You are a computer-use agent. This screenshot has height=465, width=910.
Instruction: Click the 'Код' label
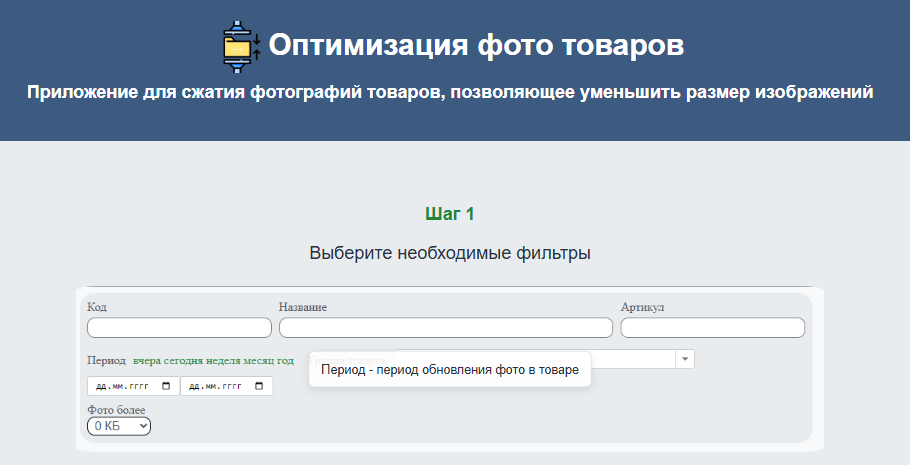click(x=97, y=307)
